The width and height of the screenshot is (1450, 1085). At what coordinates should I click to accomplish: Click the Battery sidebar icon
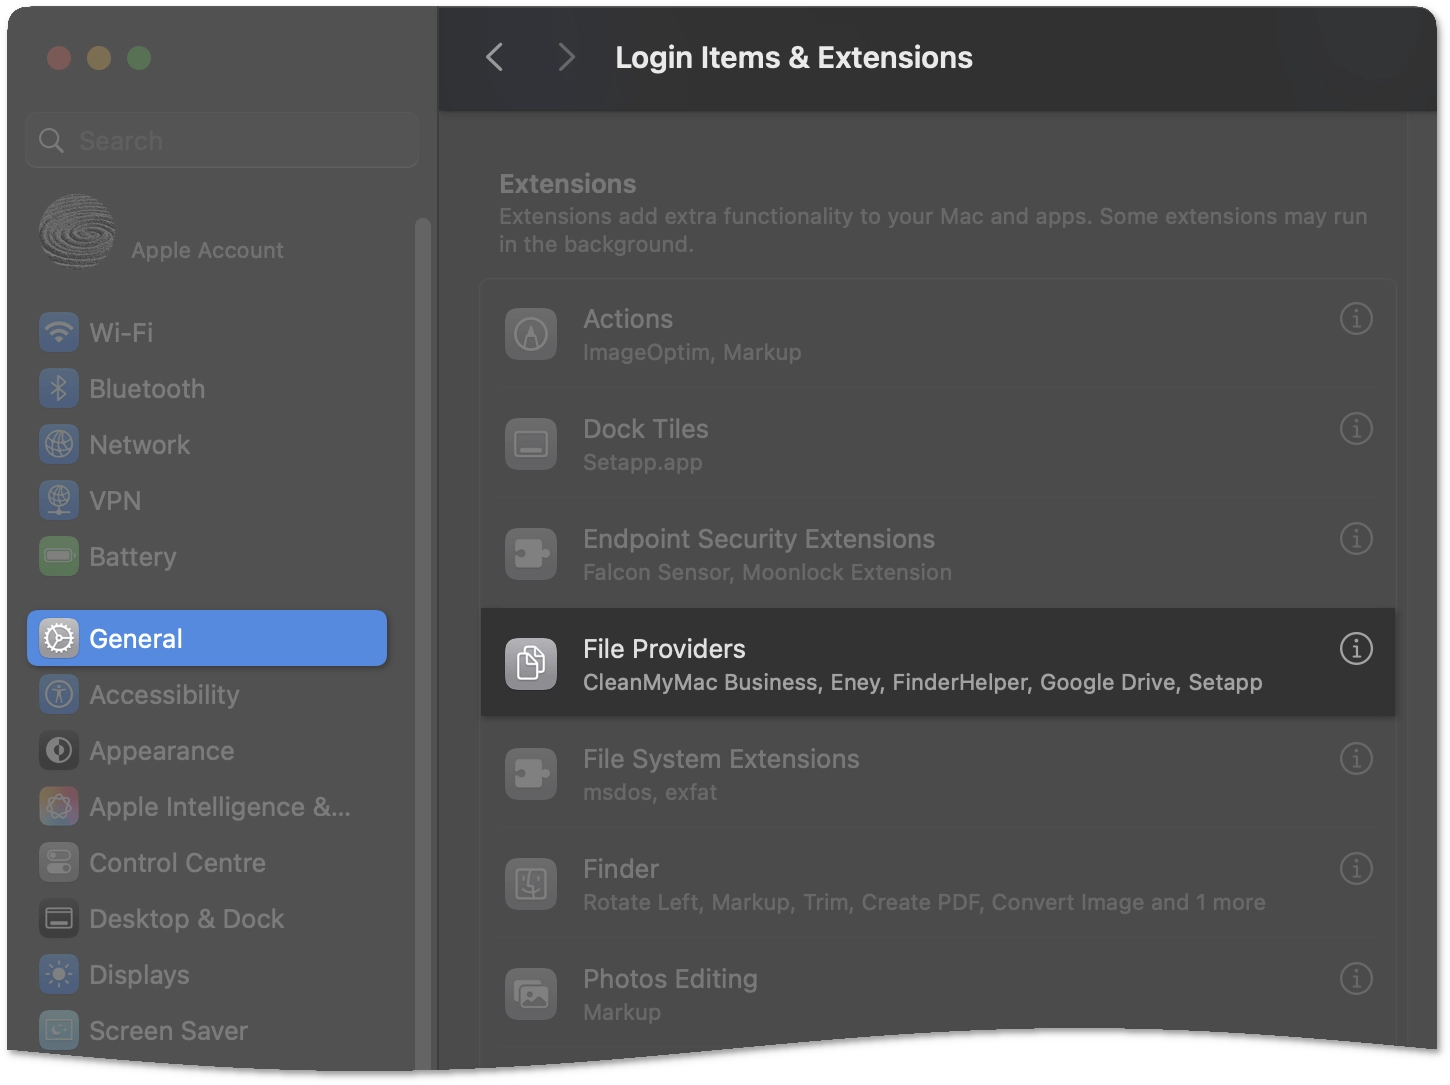coord(59,556)
